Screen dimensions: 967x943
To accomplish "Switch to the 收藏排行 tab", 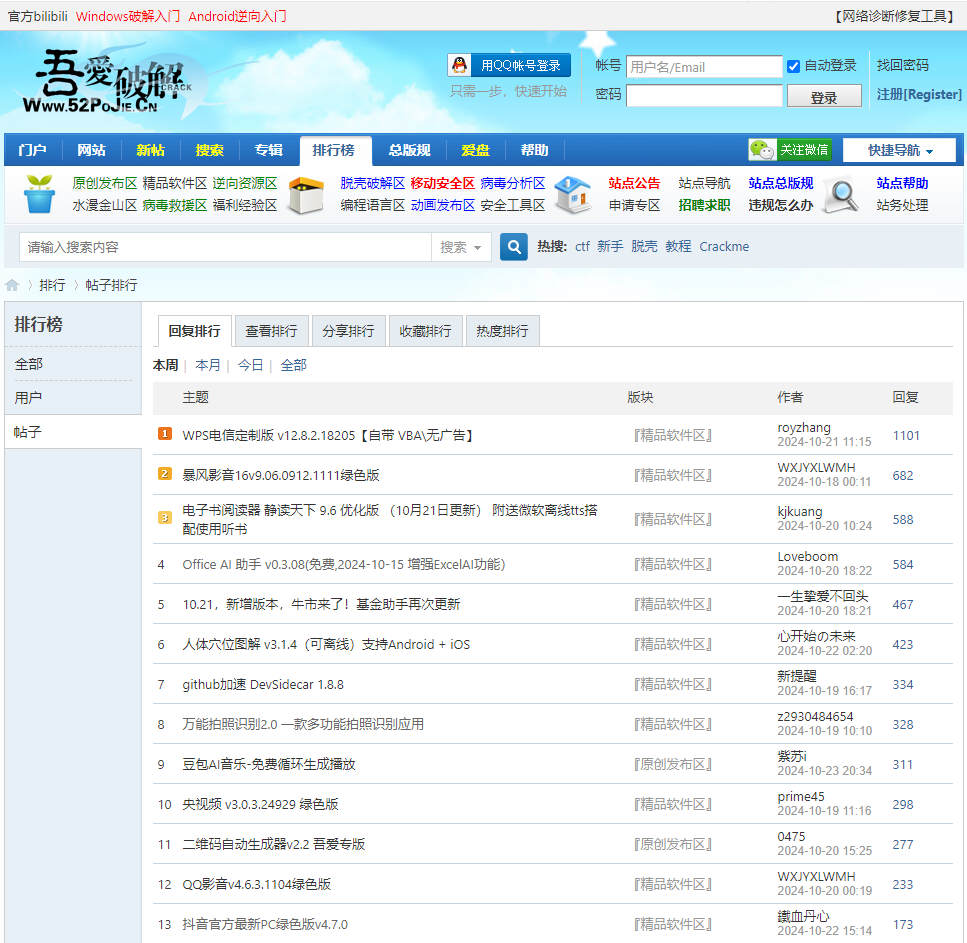I will coord(426,331).
